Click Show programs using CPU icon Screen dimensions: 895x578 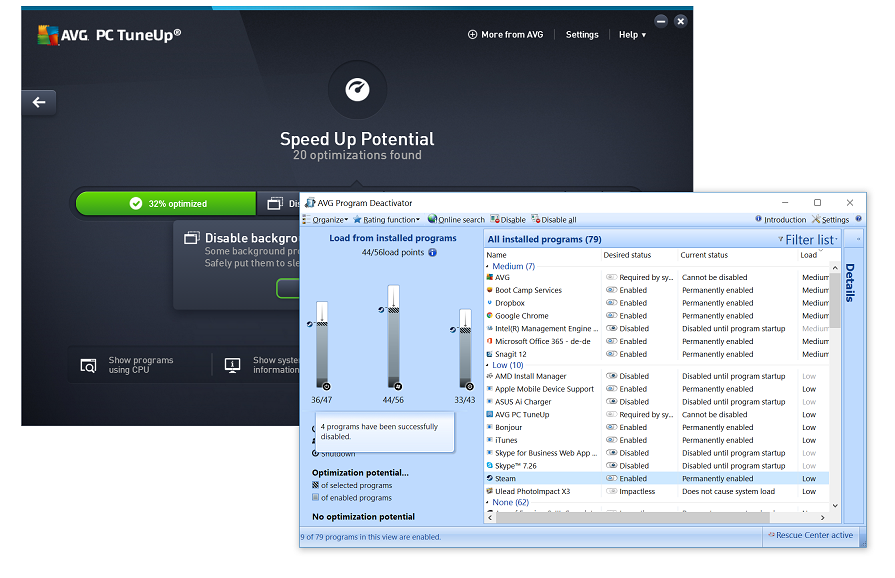(x=89, y=366)
